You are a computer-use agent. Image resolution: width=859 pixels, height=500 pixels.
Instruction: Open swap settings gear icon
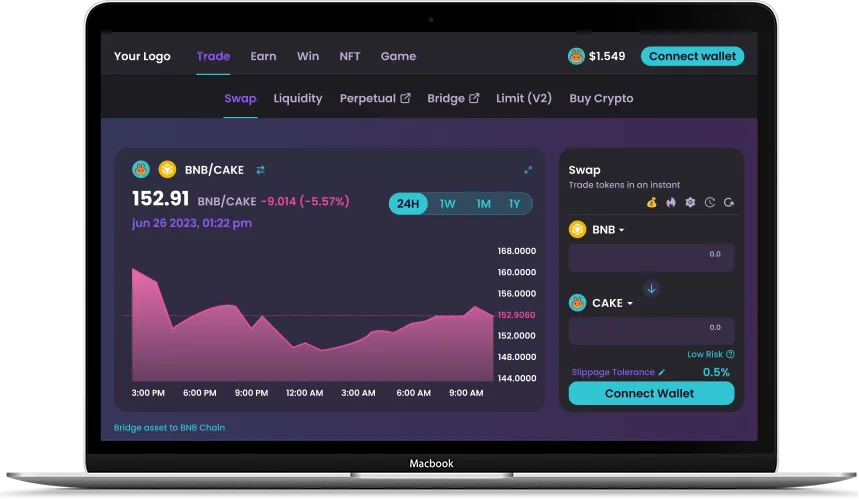pos(690,203)
